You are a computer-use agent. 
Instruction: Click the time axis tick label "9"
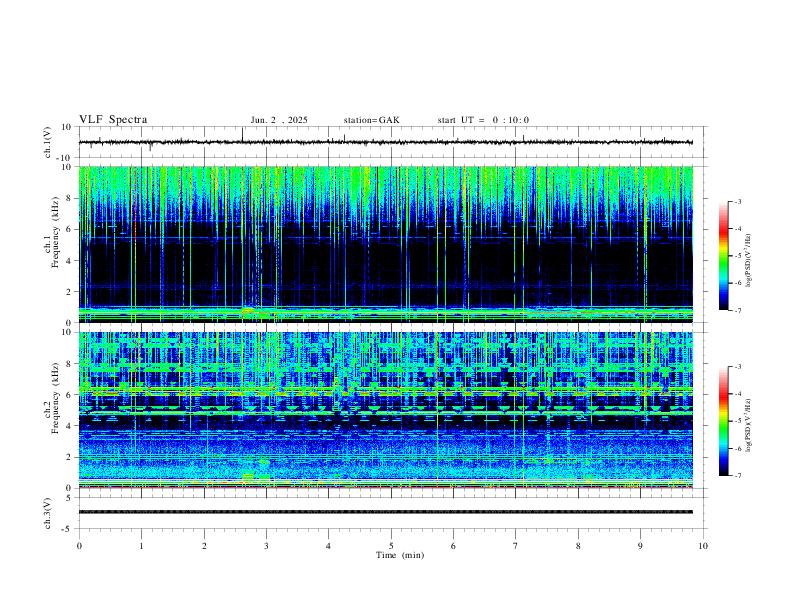pyautogui.click(x=640, y=546)
